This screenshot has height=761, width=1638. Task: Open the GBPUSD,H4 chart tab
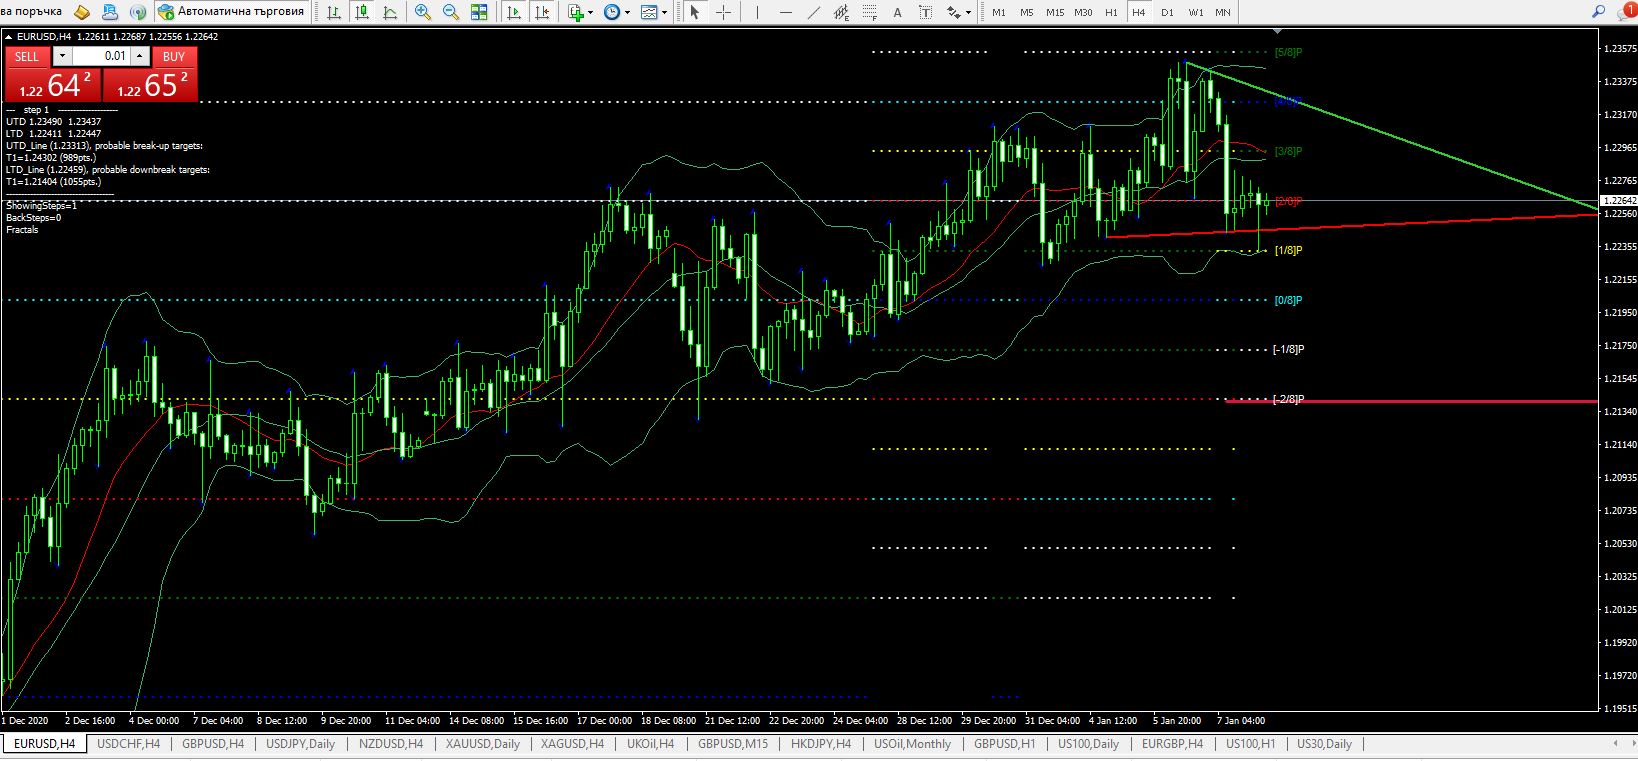tap(212, 744)
